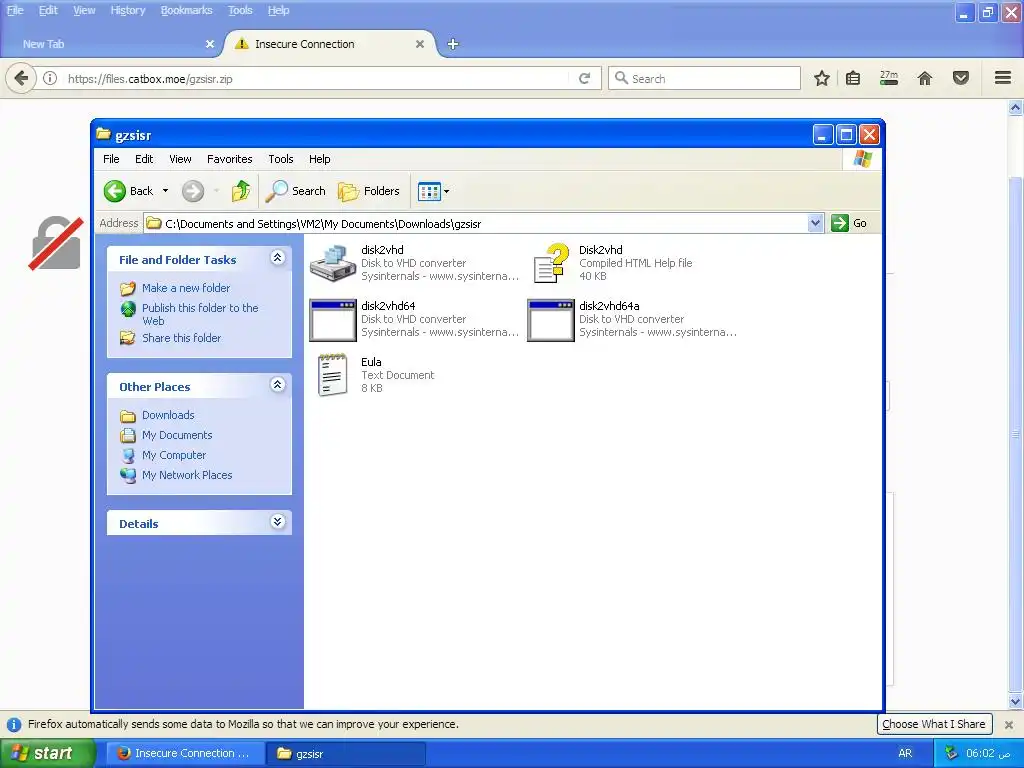
Task: Go to Firefox Home page icon
Action: pyautogui.click(x=925, y=78)
